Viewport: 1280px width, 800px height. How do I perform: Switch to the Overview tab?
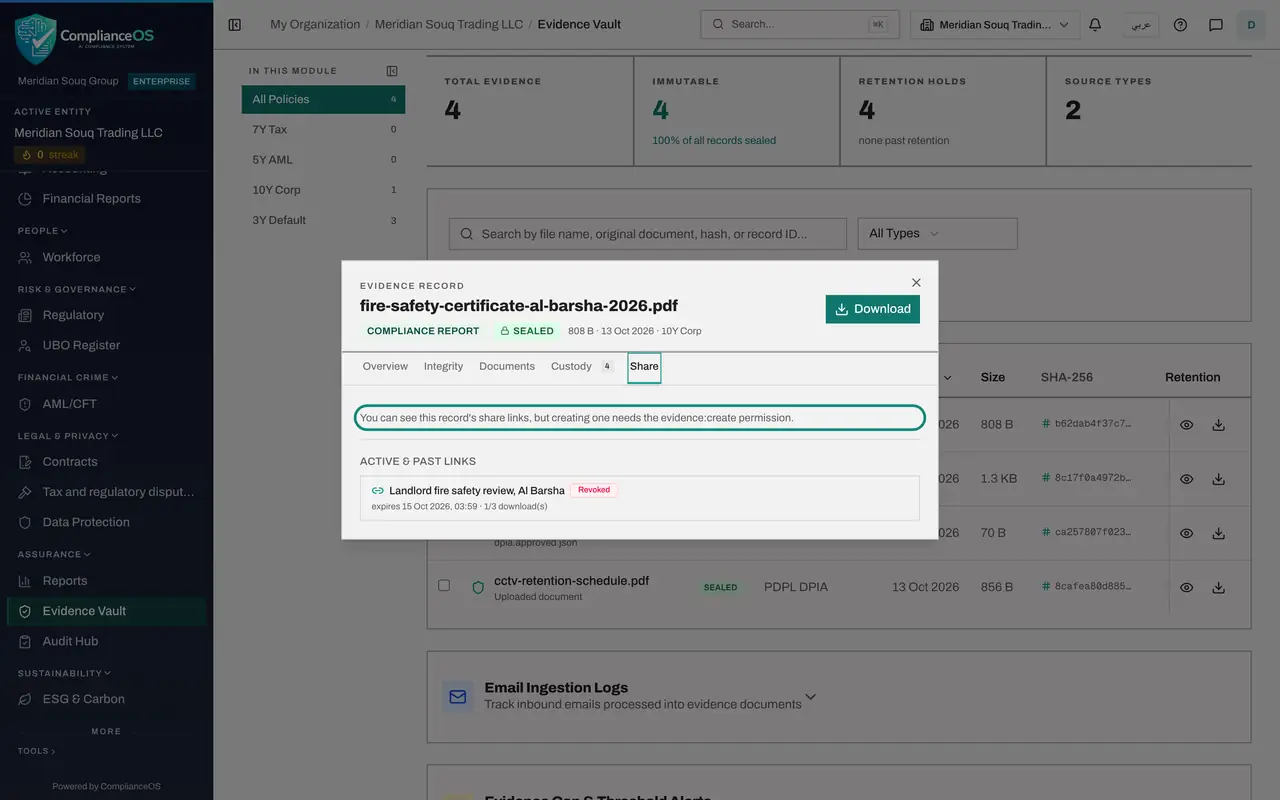[385, 367]
